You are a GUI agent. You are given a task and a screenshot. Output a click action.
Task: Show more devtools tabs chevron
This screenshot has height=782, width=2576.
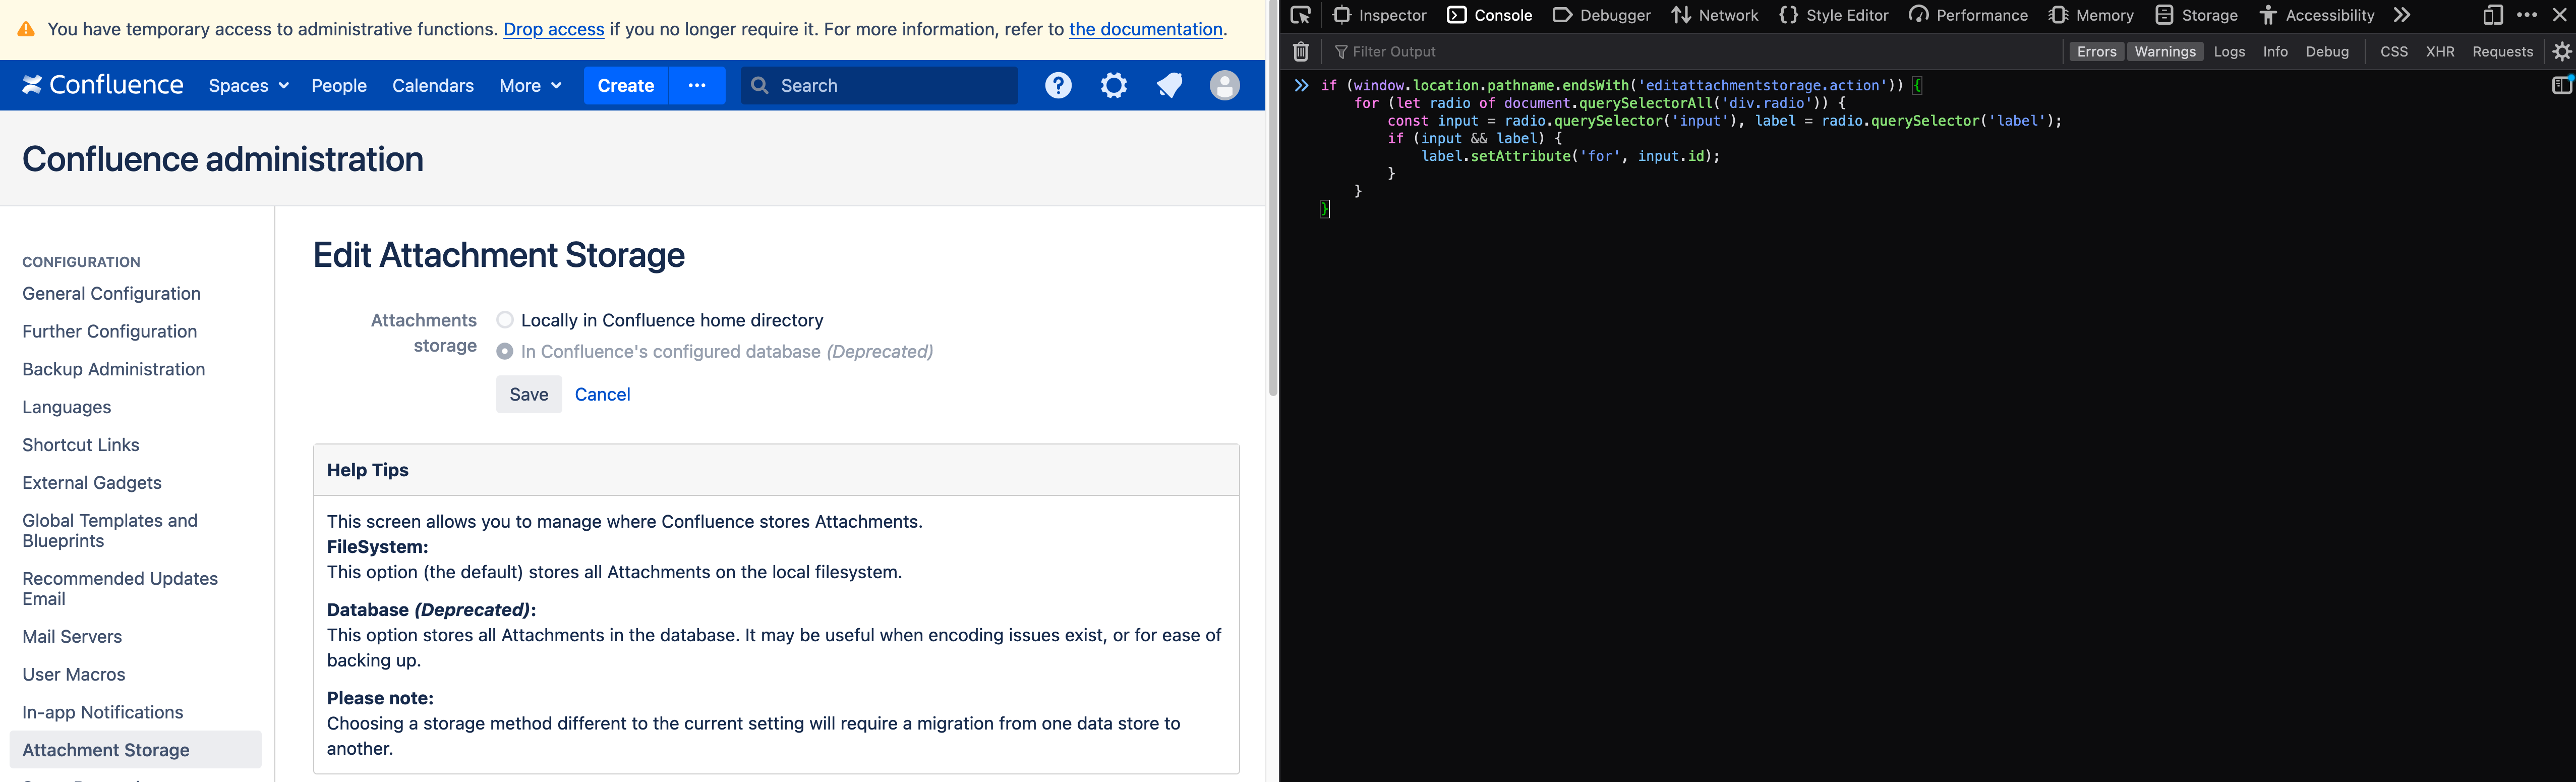(x=2402, y=15)
